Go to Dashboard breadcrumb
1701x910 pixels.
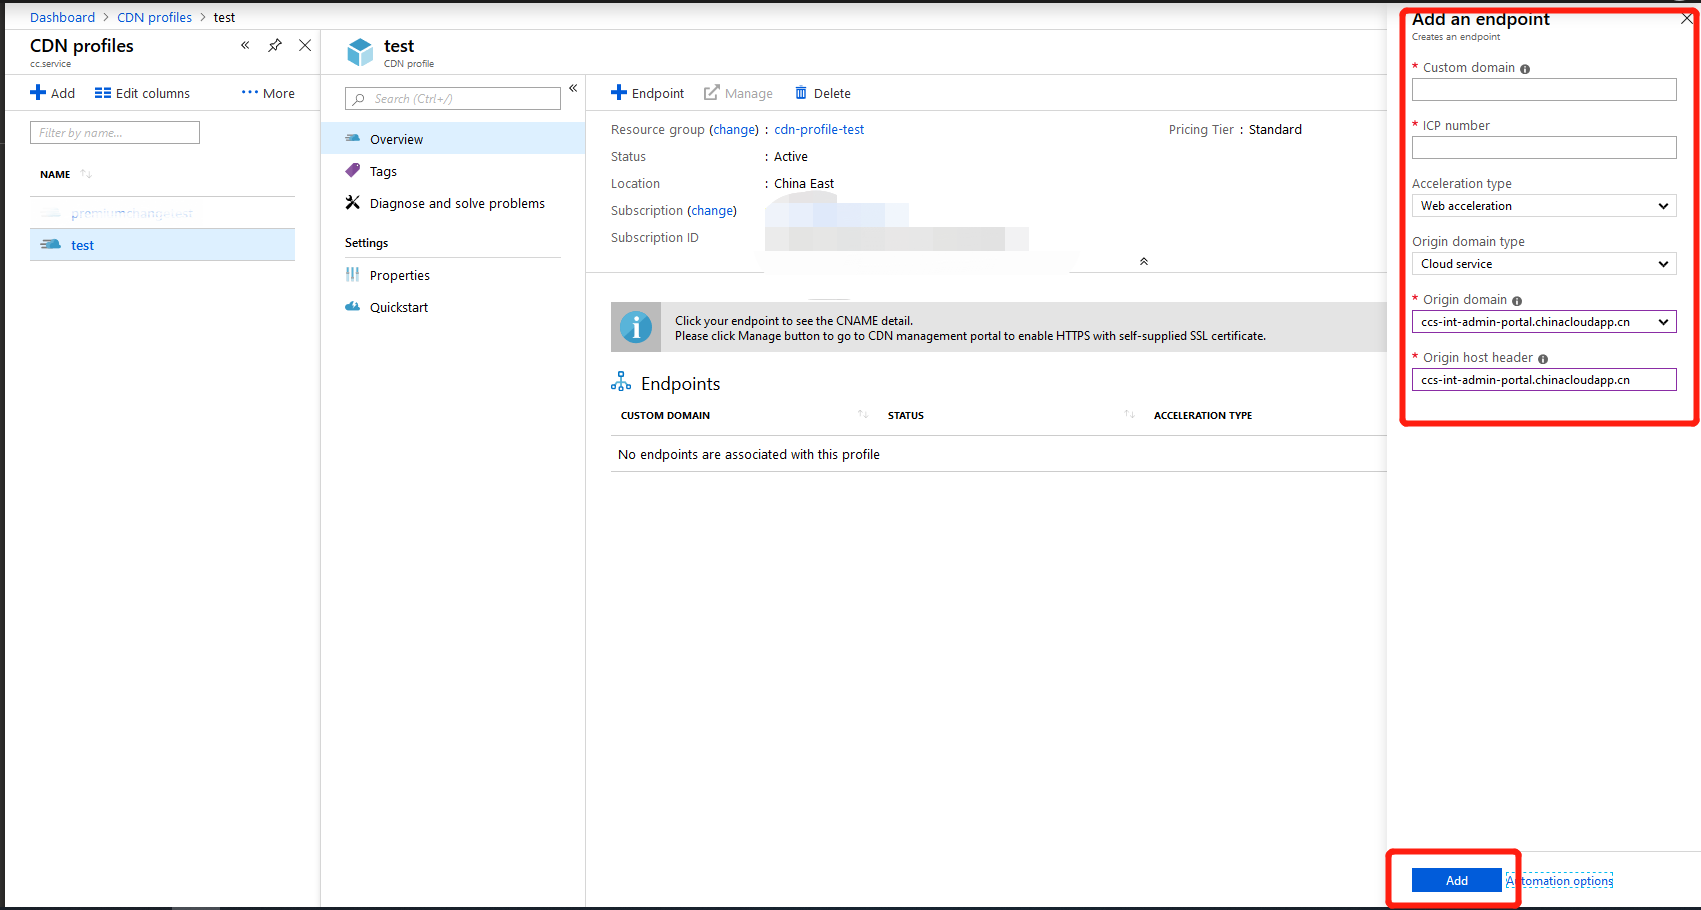62,17
